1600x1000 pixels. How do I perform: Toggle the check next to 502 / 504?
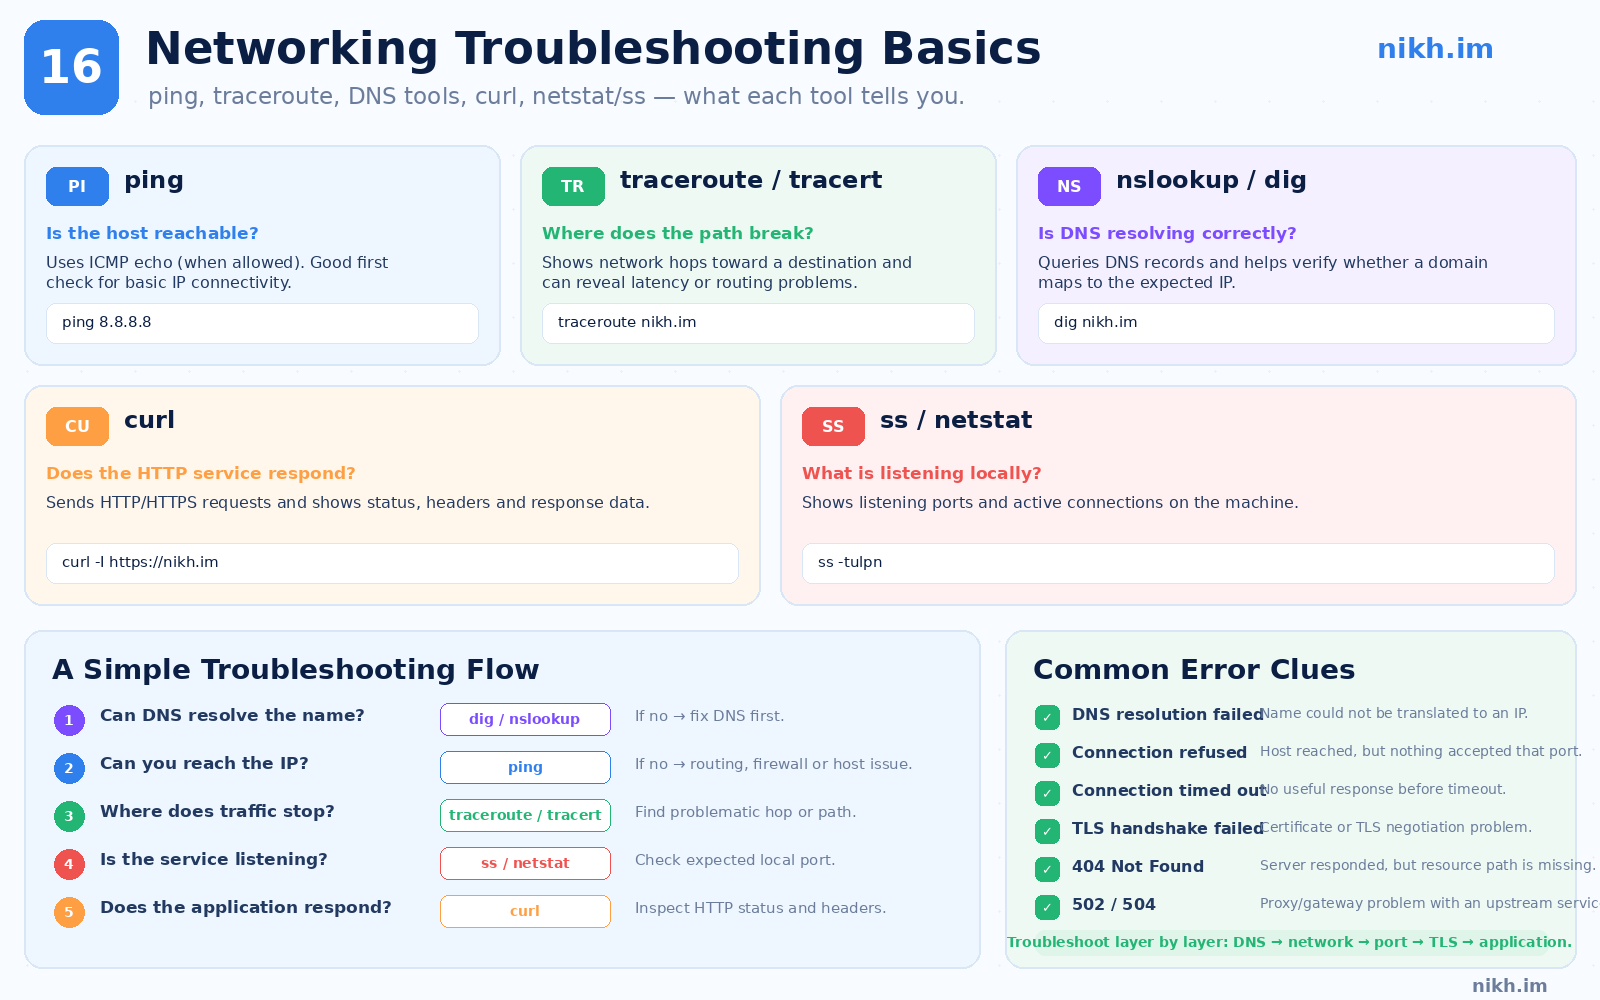[1047, 907]
